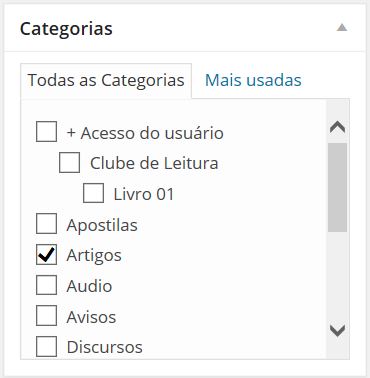Switch to the 'Mais usadas' tab
The width and height of the screenshot is (370, 378).
253,80
